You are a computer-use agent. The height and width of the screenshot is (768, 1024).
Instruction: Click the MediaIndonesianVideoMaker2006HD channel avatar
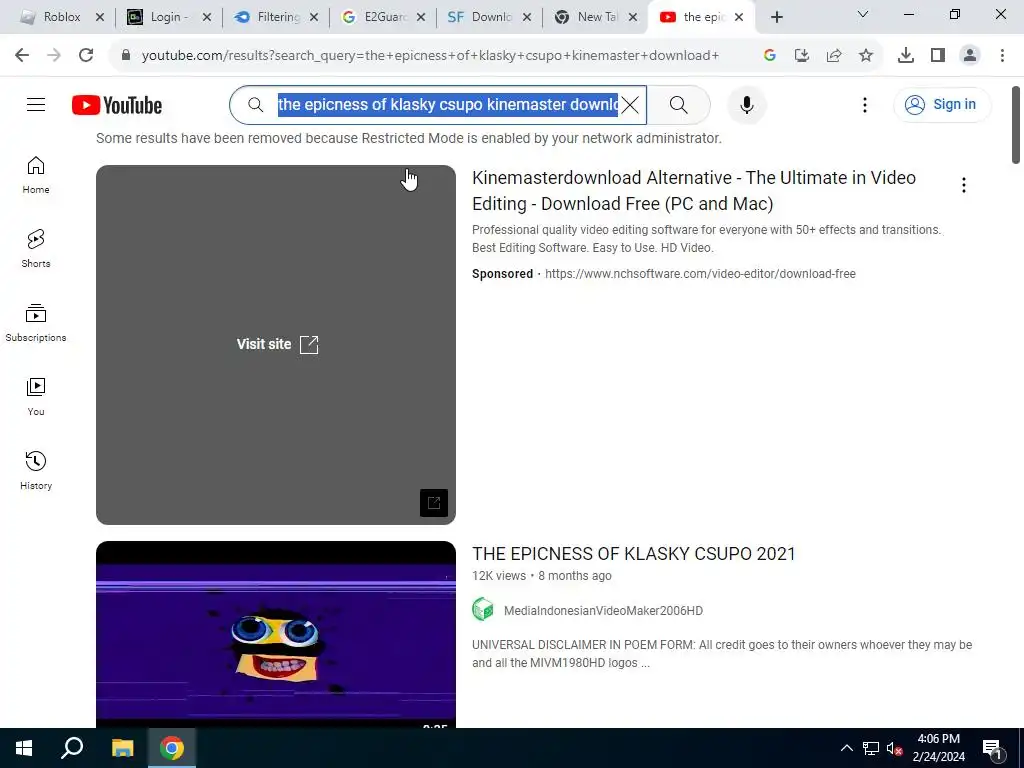tap(483, 609)
